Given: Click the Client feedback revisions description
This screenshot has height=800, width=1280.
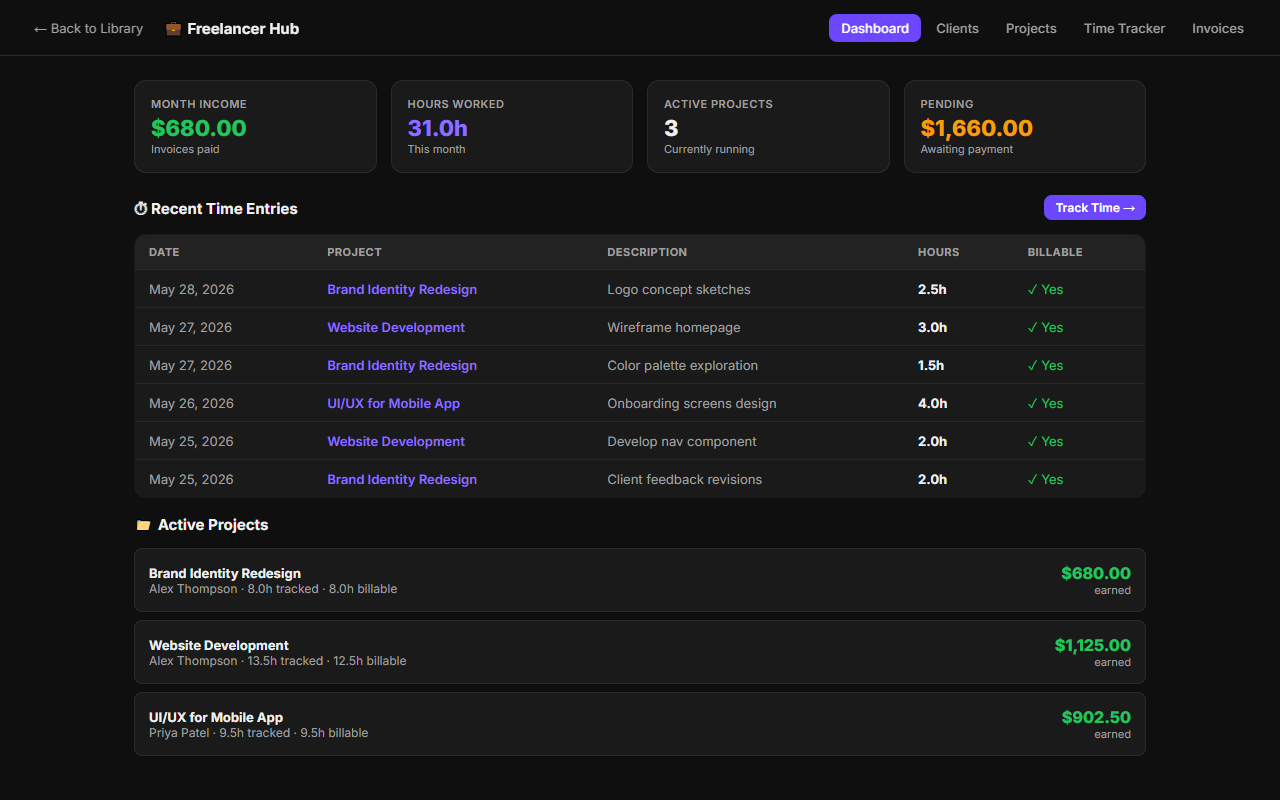Looking at the screenshot, I should pyautogui.click(x=685, y=479).
